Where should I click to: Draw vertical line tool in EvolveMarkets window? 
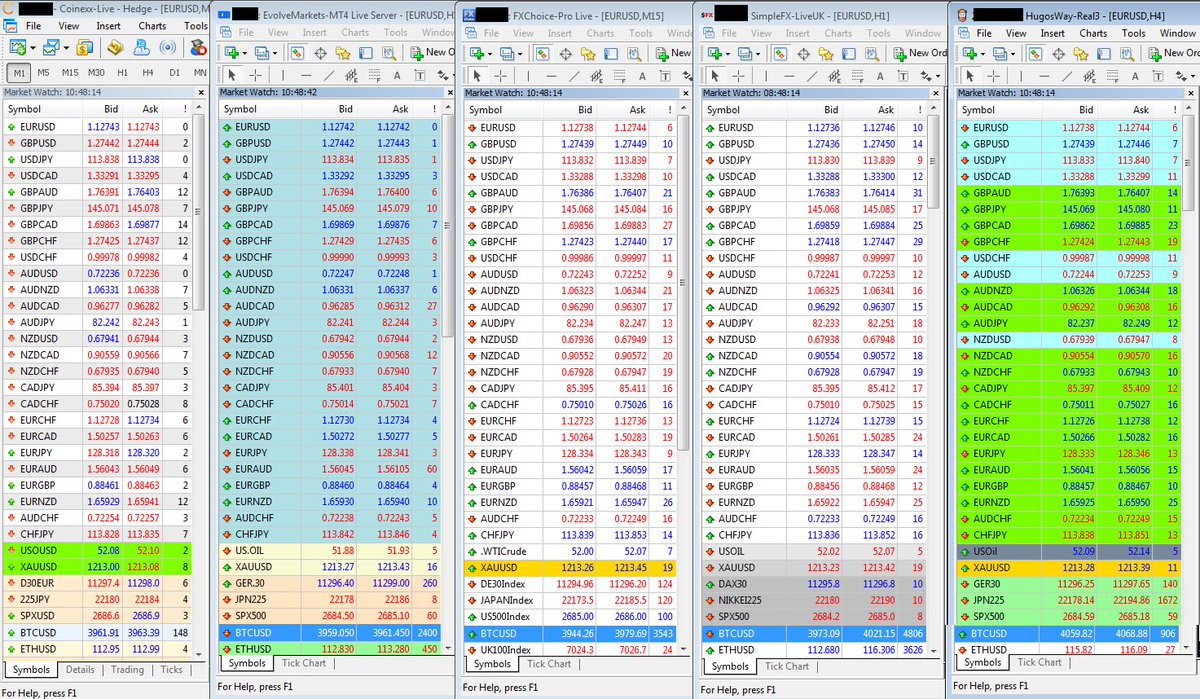[283, 75]
